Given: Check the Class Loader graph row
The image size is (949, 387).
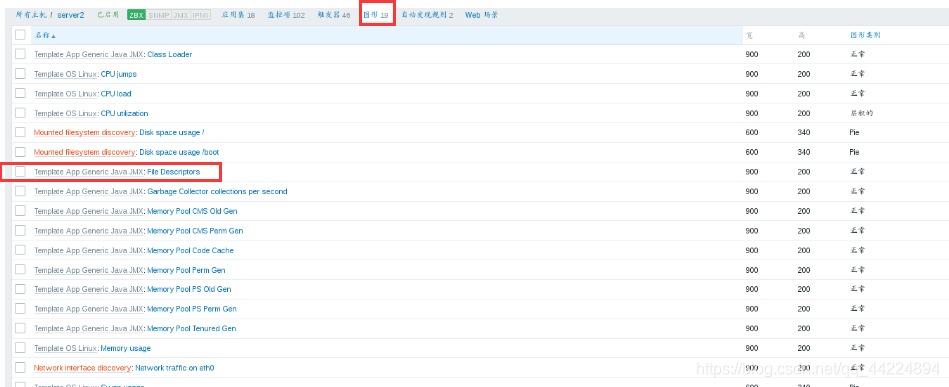Looking at the screenshot, I should 21,54.
